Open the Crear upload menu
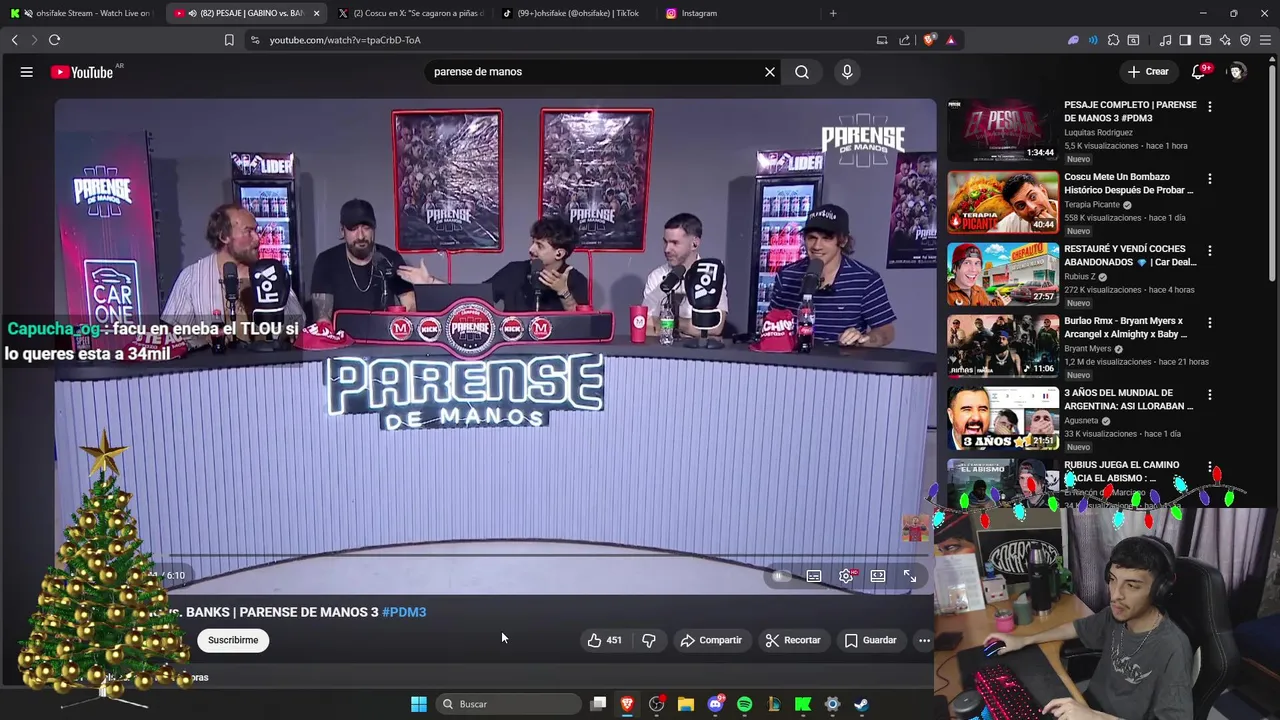The image size is (1280, 720). (1148, 72)
